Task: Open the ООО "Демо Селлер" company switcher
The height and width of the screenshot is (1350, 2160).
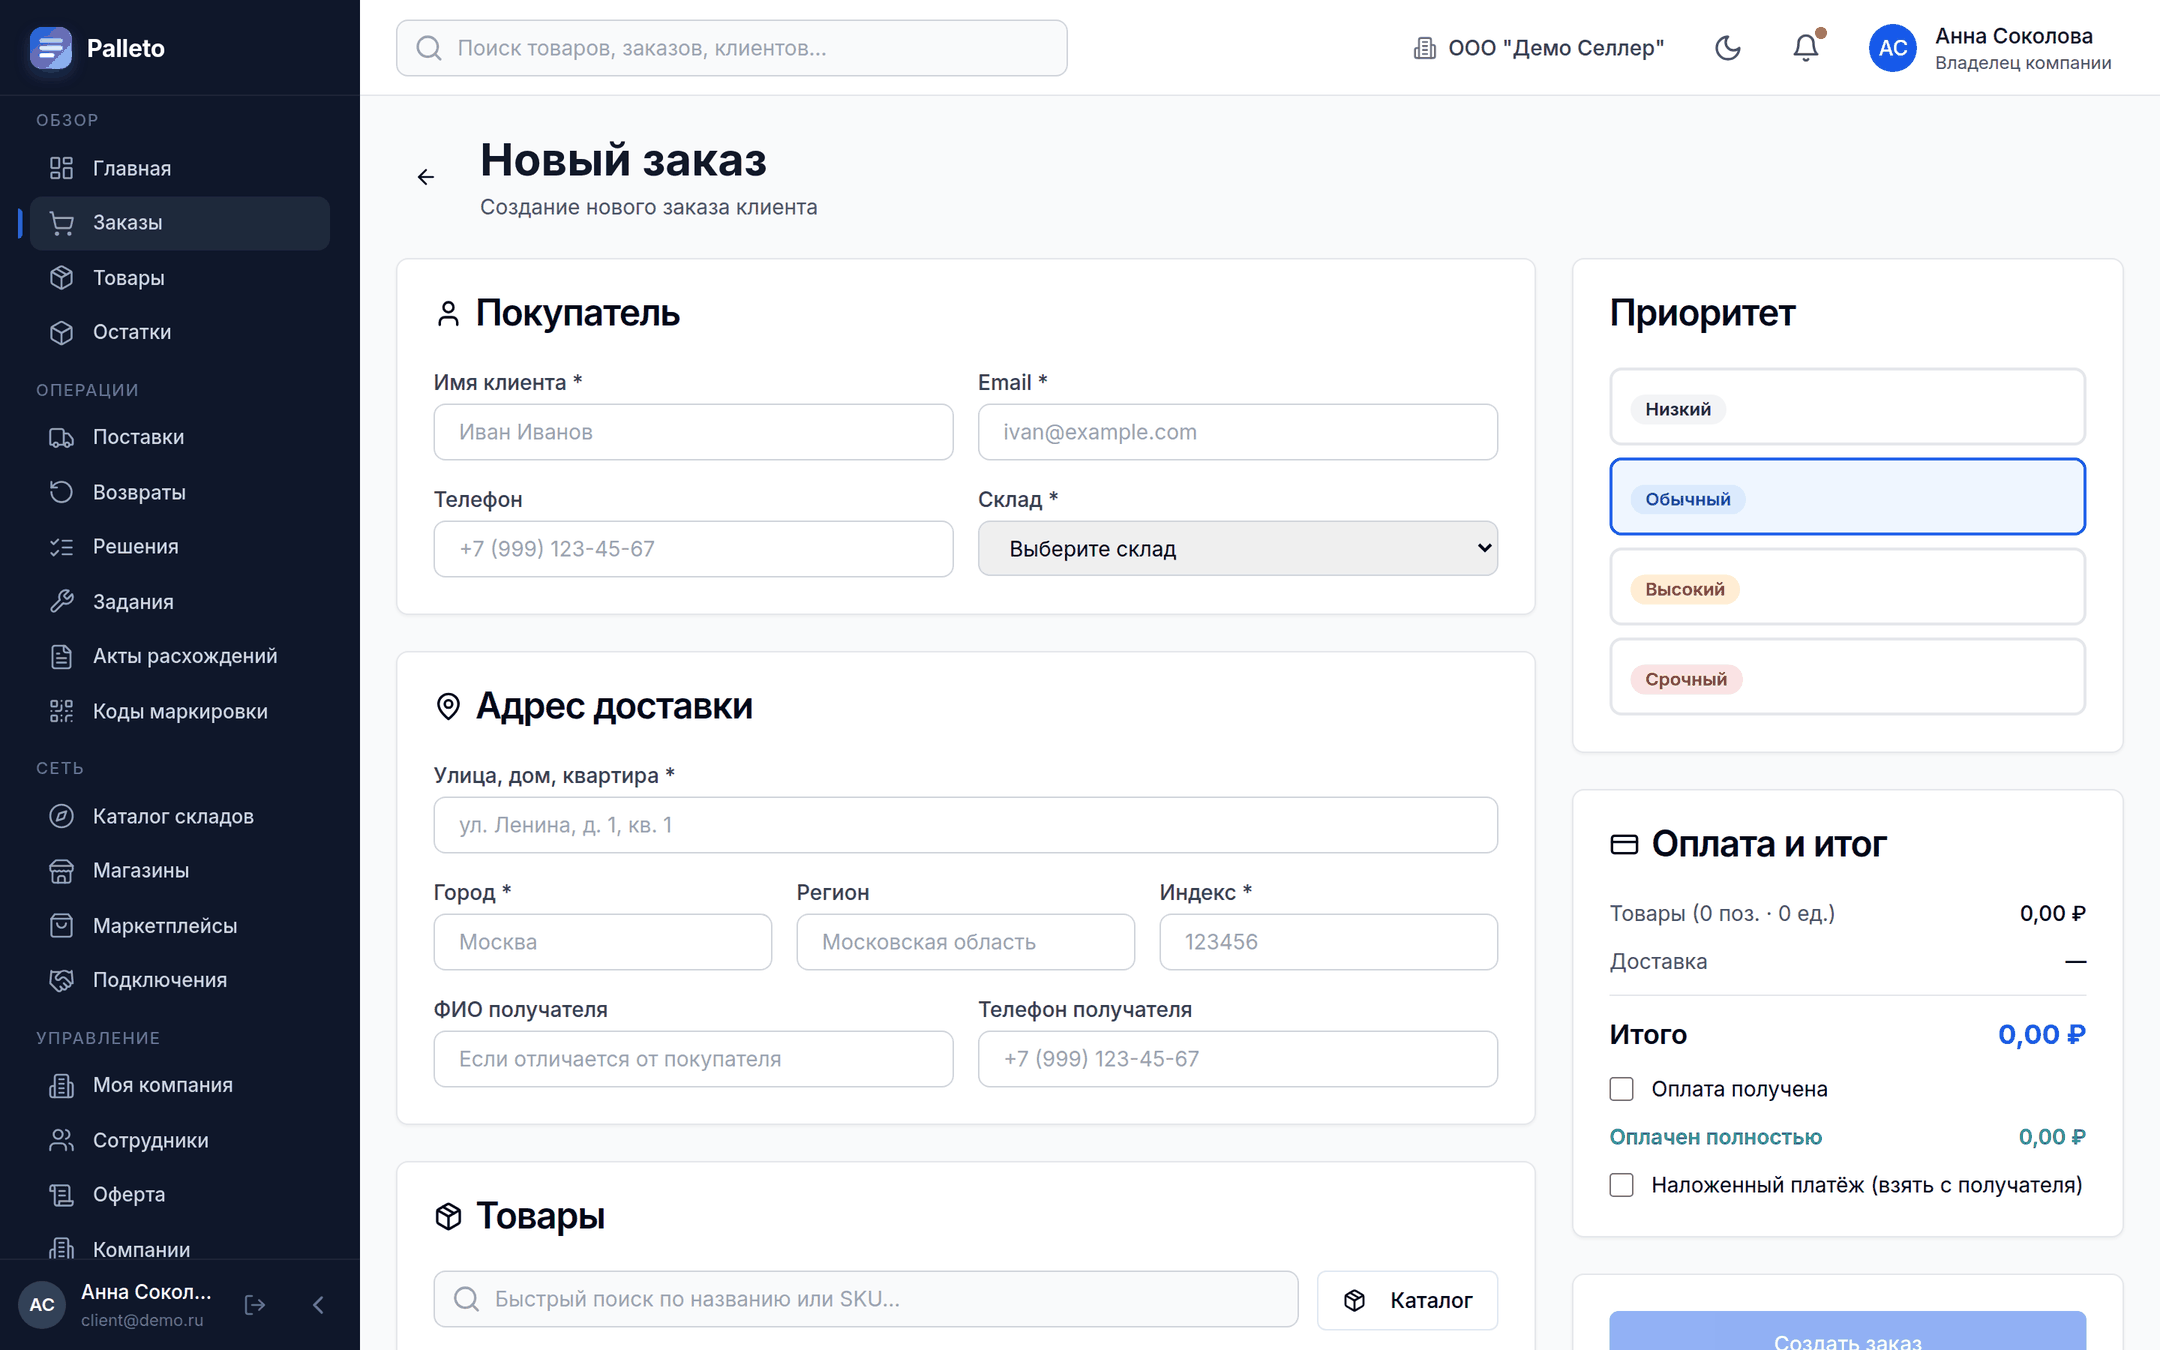Action: point(1538,48)
